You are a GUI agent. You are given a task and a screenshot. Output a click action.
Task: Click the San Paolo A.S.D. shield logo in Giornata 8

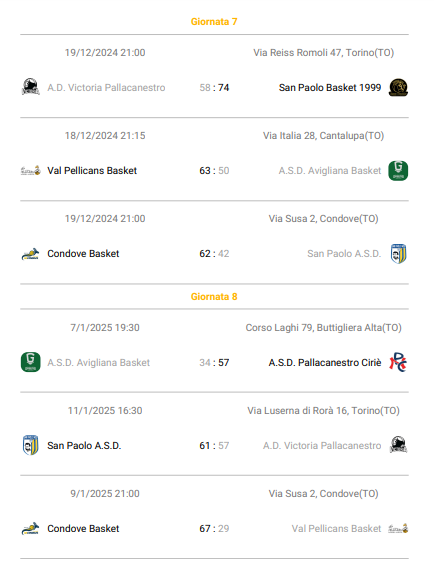click(x=30, y=445)
